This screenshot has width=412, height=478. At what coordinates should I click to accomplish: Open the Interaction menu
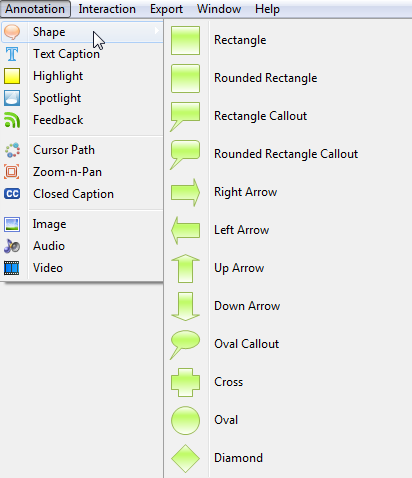click(x=107, y=9)
